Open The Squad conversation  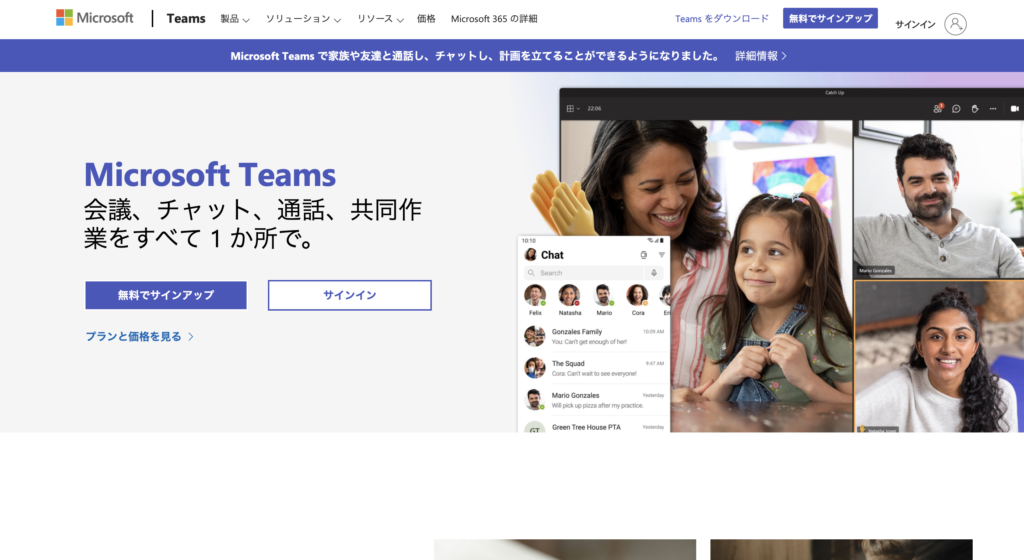click(x=594, y=368)
